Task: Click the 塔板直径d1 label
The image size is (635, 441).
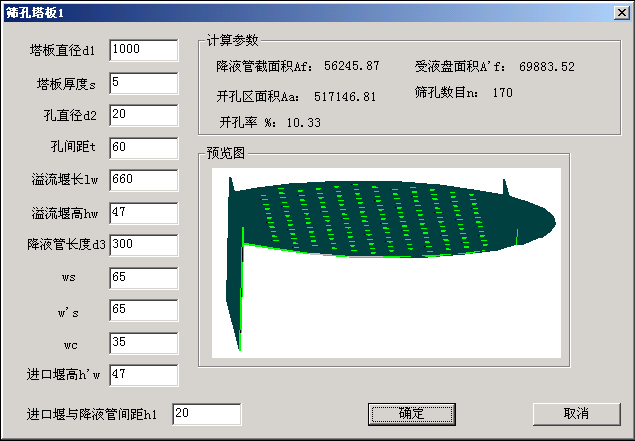Action: [62, 50]
